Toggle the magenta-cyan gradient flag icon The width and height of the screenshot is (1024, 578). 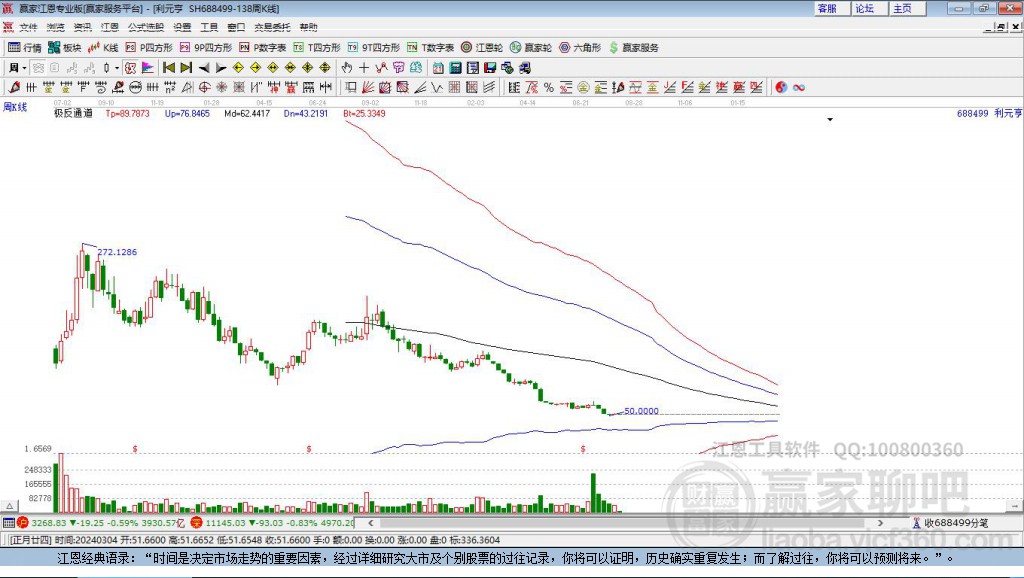[148, 68]
